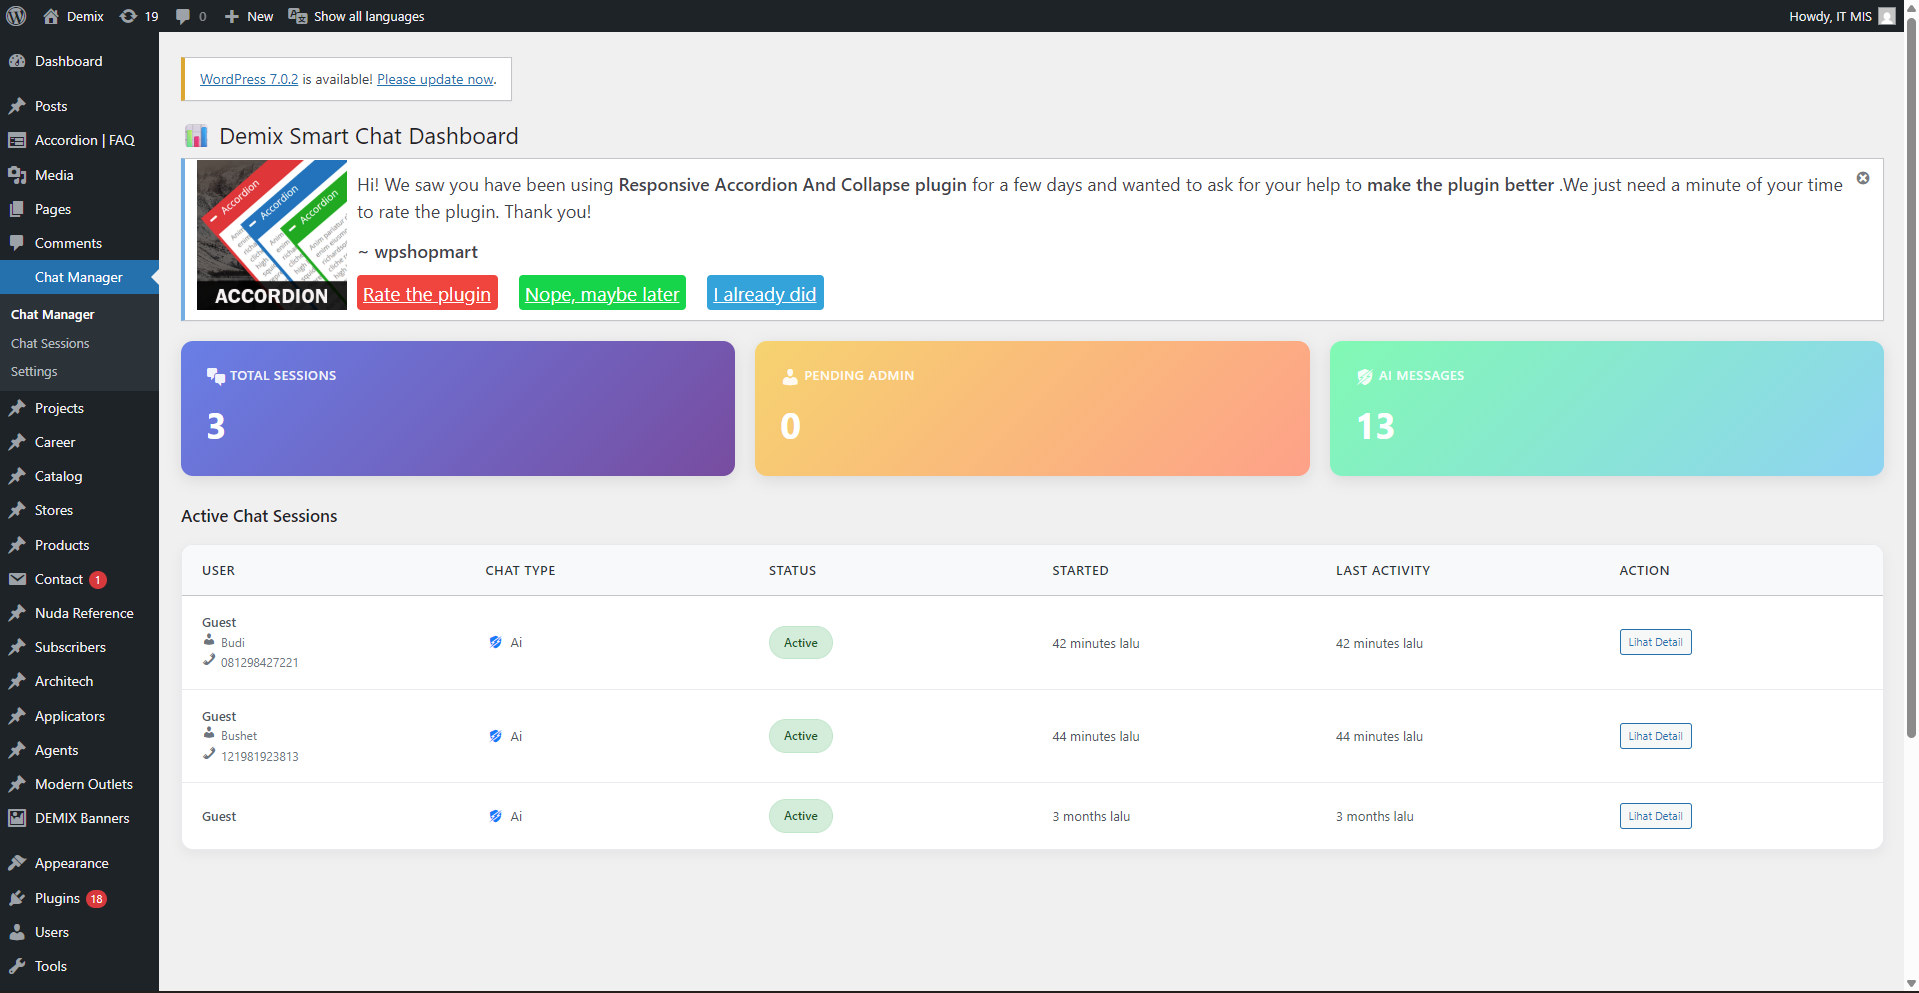Click the Accordion FAQ sidebar icon
This screenshot has height=993, width=1919.
click(17, 140)
